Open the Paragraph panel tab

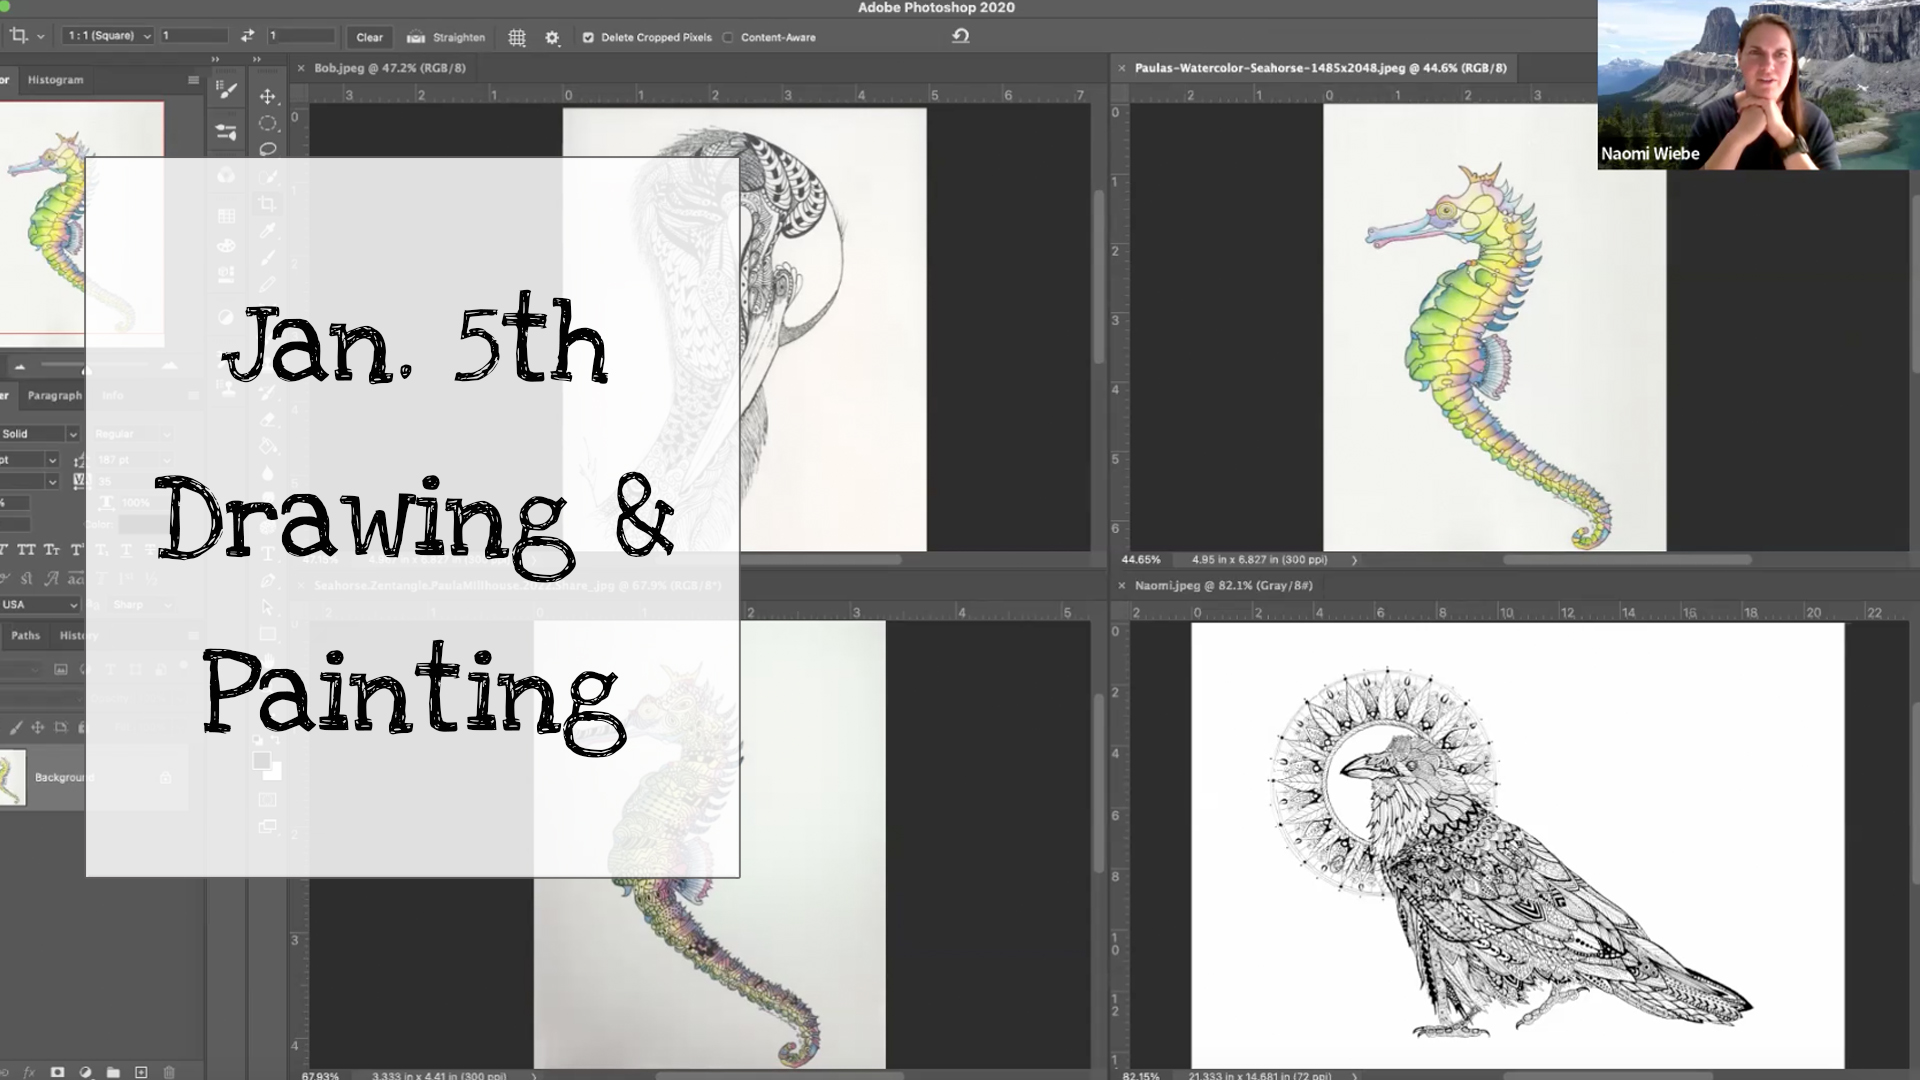coord(55,396)
